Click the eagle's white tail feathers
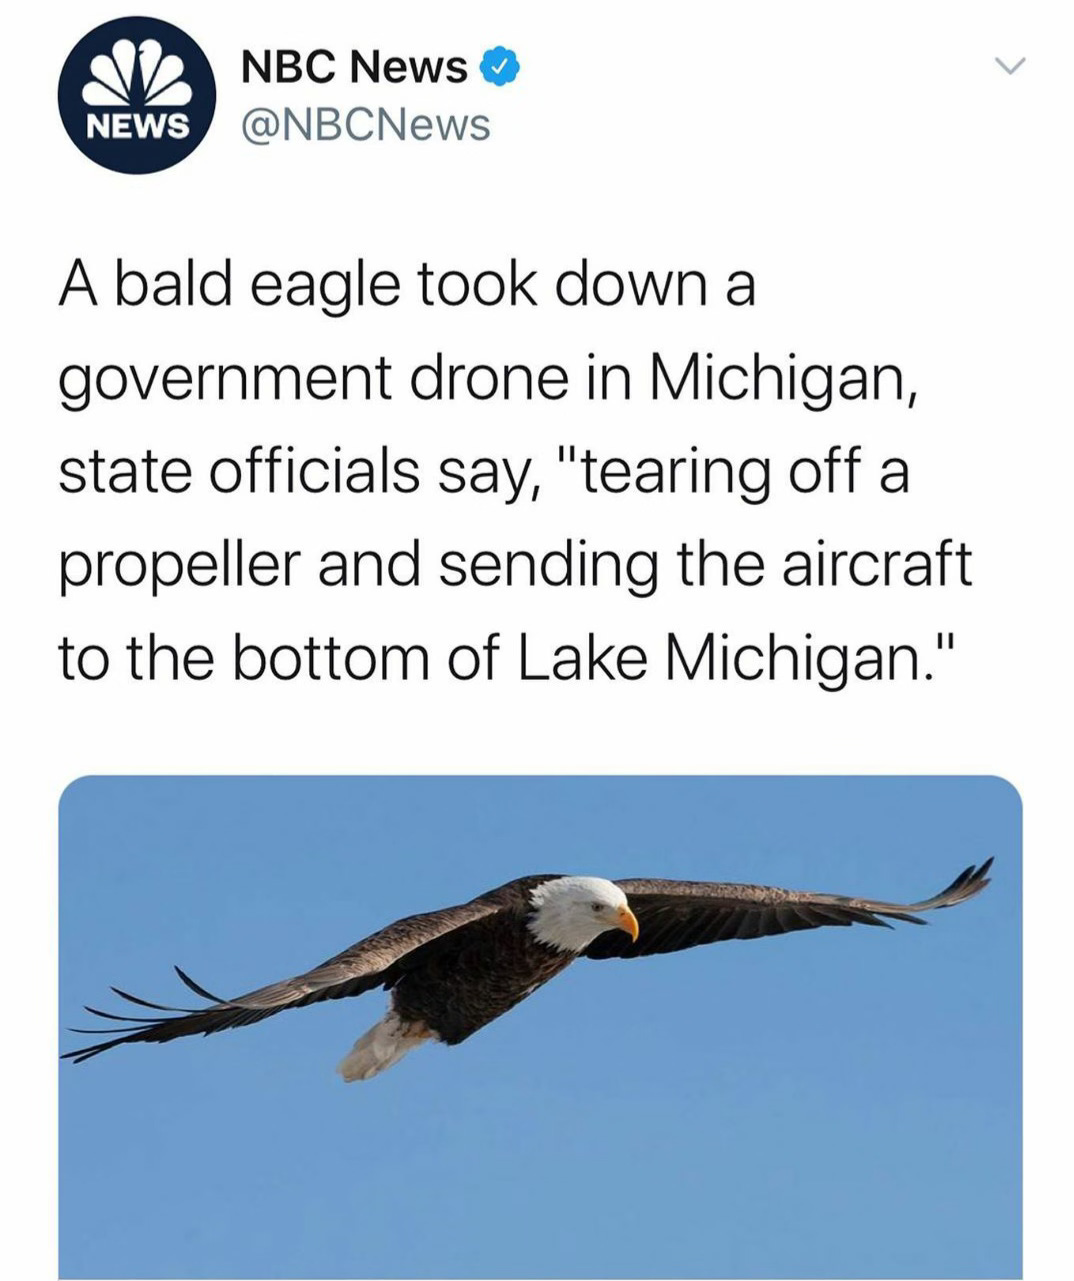 point(376,1047)
